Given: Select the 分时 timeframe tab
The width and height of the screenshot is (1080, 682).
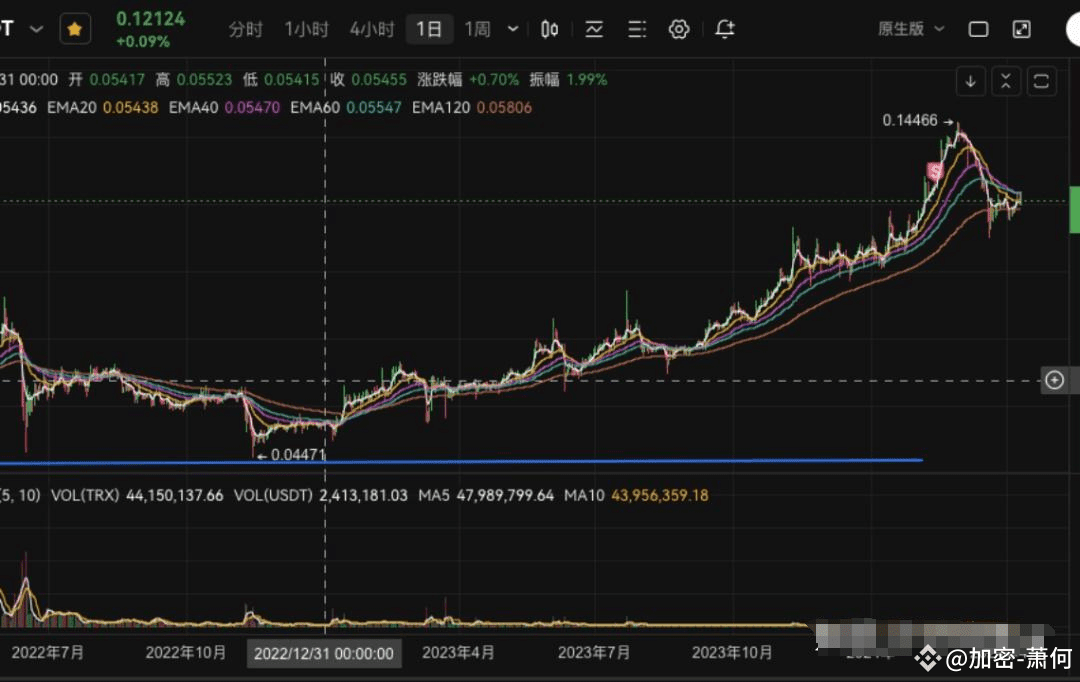Looking at the screenshot, I should [x=246, y=30].
